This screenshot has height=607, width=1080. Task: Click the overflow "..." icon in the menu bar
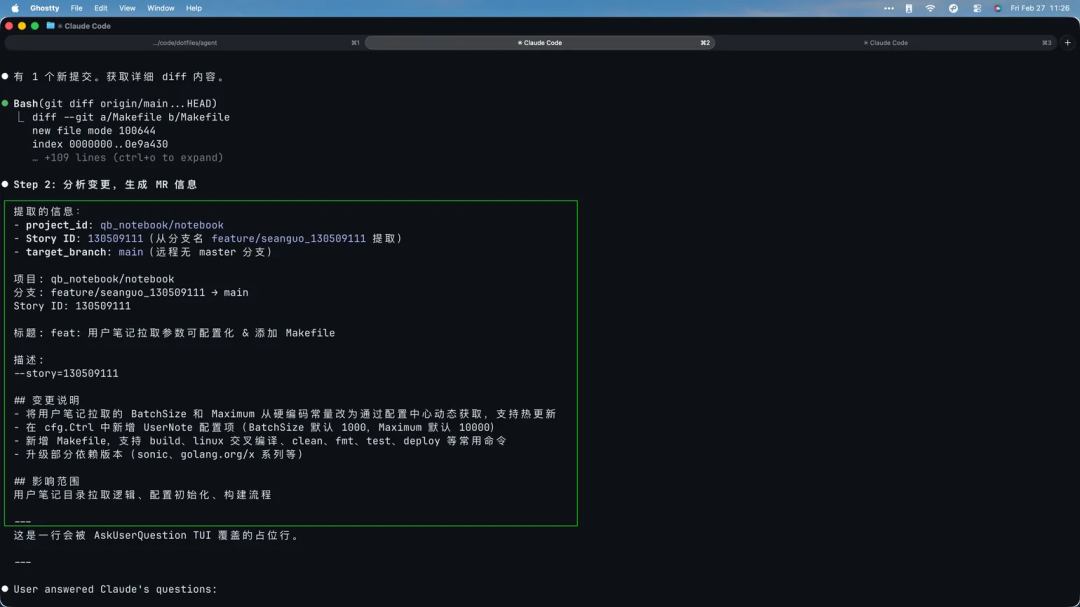point(889,8)
